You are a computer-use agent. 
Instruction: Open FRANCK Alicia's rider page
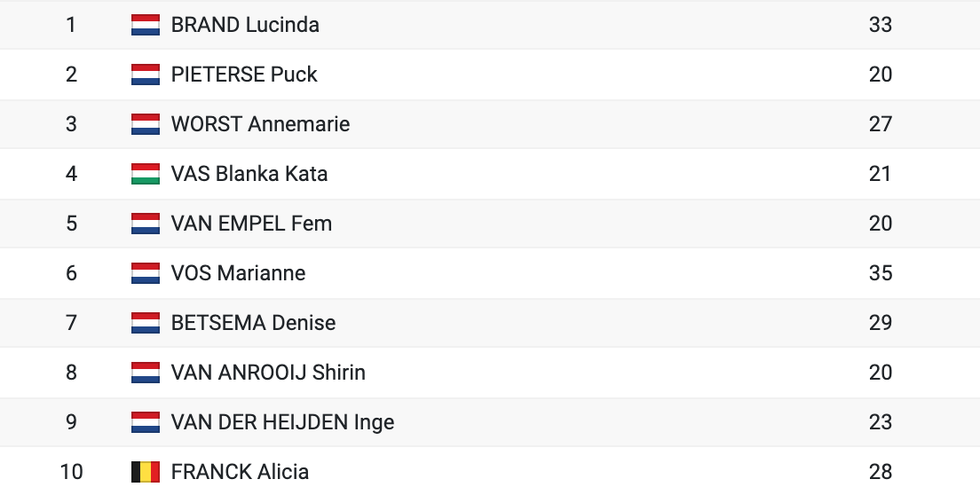(240, 472)
